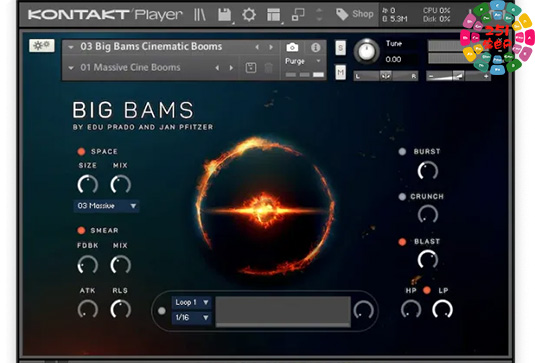Click the instrument wrench settings icon
Viewport: 535px width, 363px height.
click(42, 45)
